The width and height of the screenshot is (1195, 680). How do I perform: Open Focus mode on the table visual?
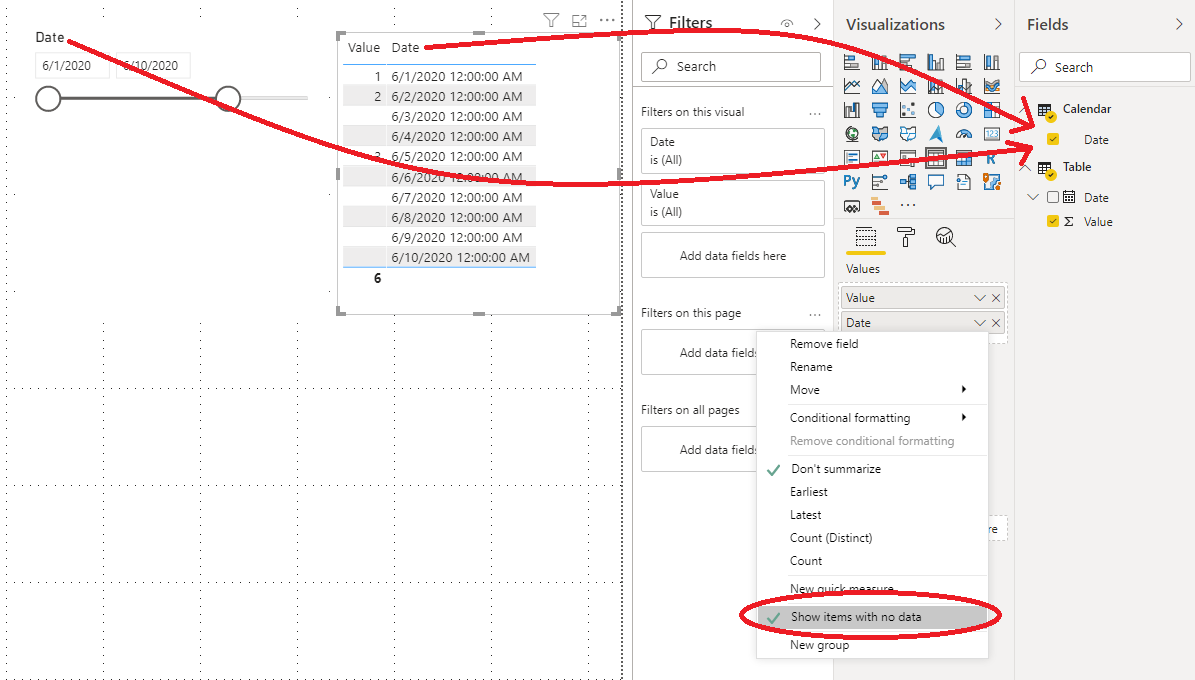pos(579,21)
